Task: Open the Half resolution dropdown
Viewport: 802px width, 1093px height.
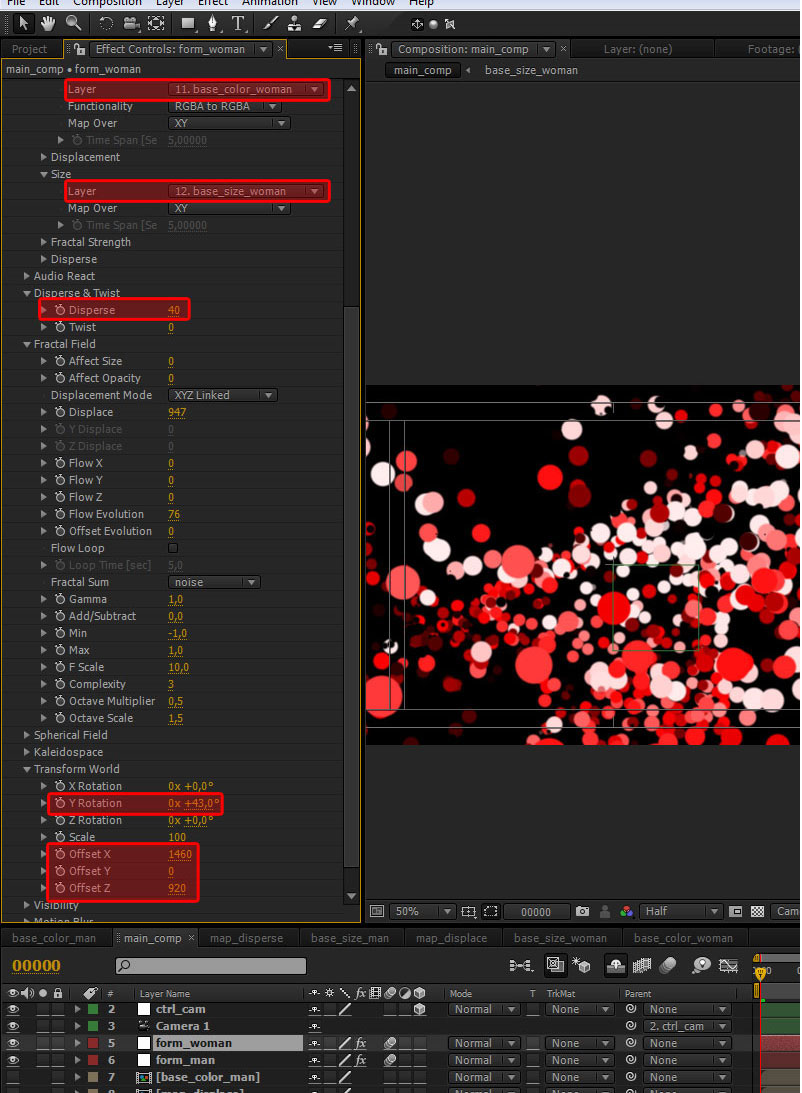Action: pyautogui.click(x=680, y=911)
